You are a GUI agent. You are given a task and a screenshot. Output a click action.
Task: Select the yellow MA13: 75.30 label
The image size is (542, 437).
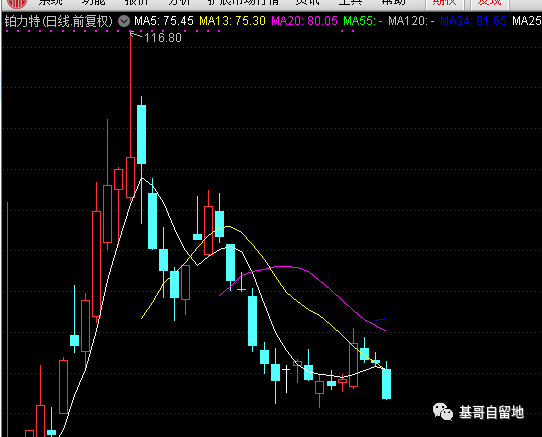tap(232, 21)
